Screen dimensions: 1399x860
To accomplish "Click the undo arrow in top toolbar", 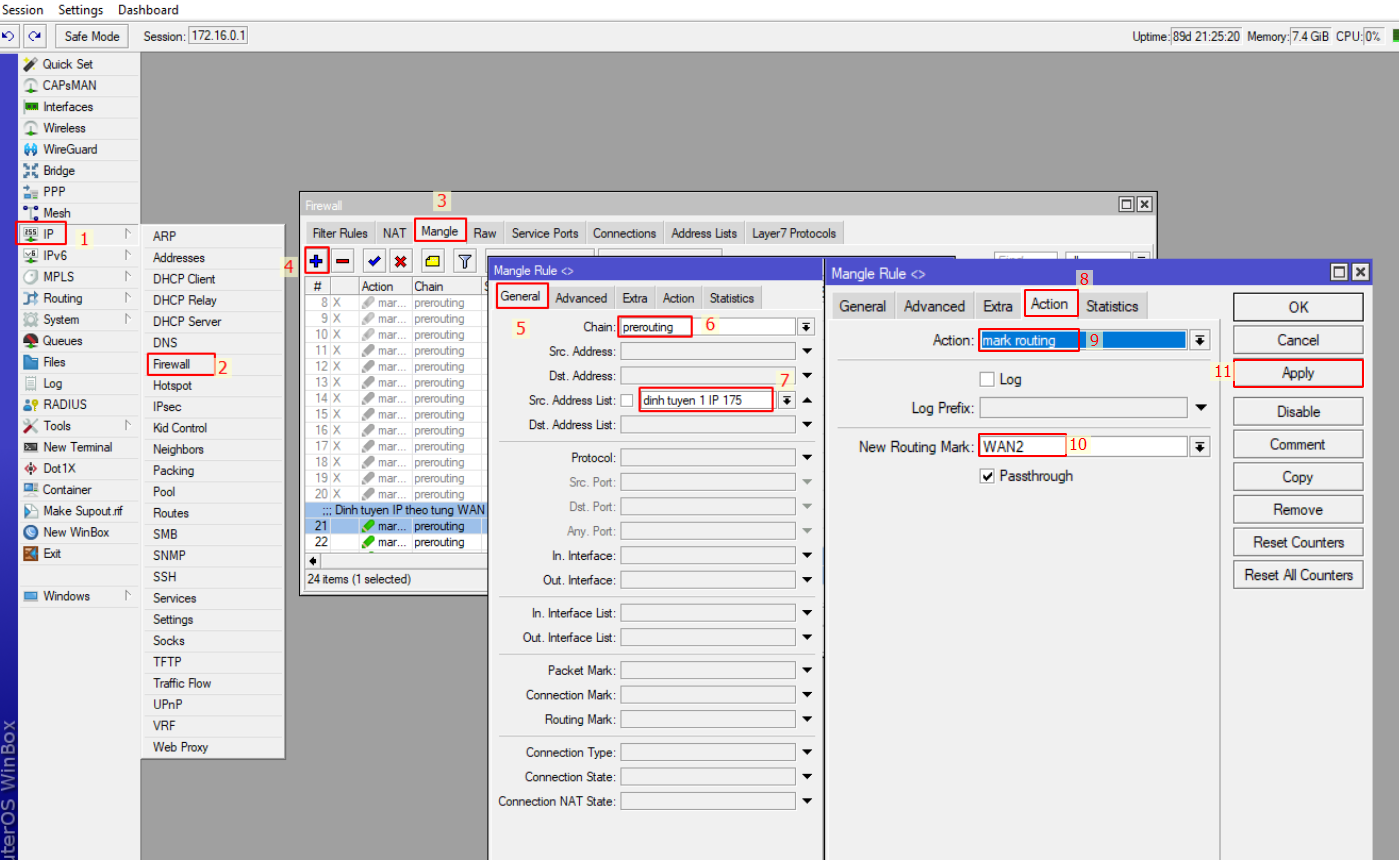I will pos(9,36).
